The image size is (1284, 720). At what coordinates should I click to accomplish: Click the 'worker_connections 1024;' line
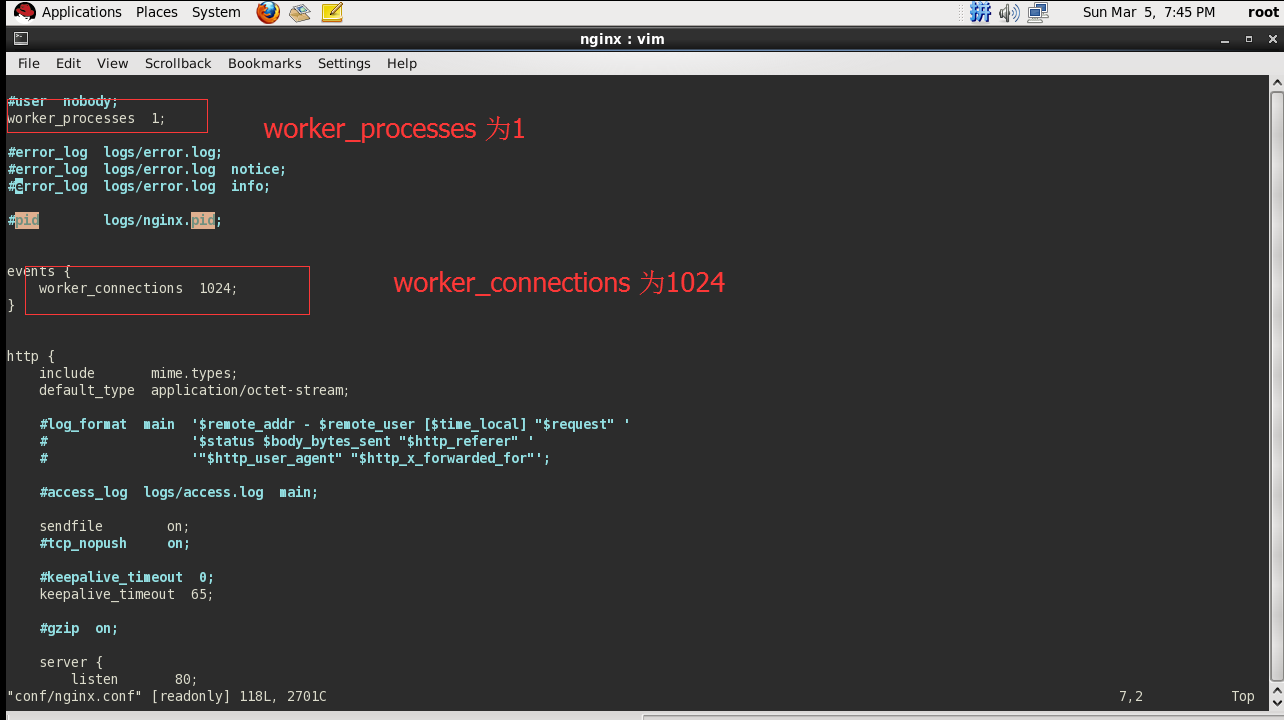[x=139, y=288]
